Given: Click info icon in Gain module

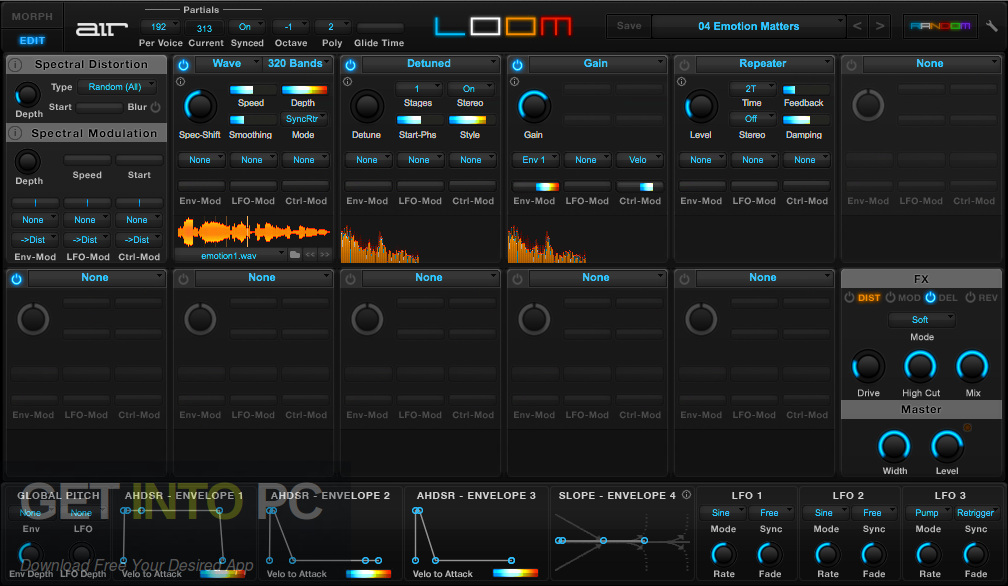Looking at the screenshot, I should (514, 82).
